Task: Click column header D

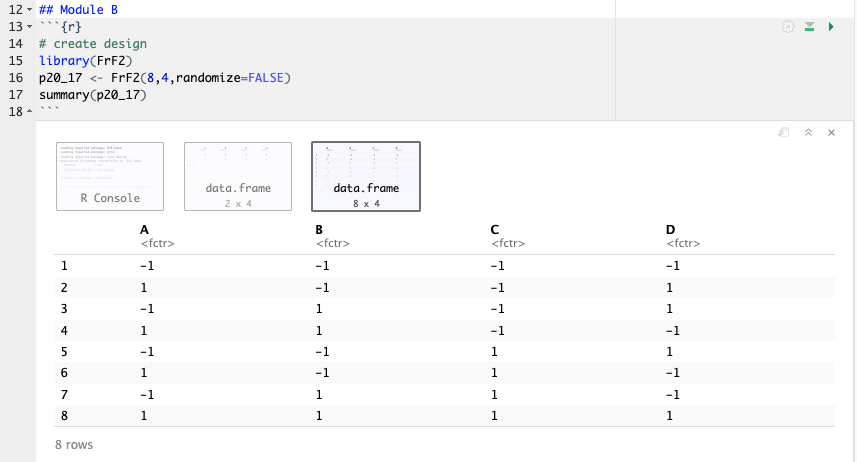Action: coord(670,229)
